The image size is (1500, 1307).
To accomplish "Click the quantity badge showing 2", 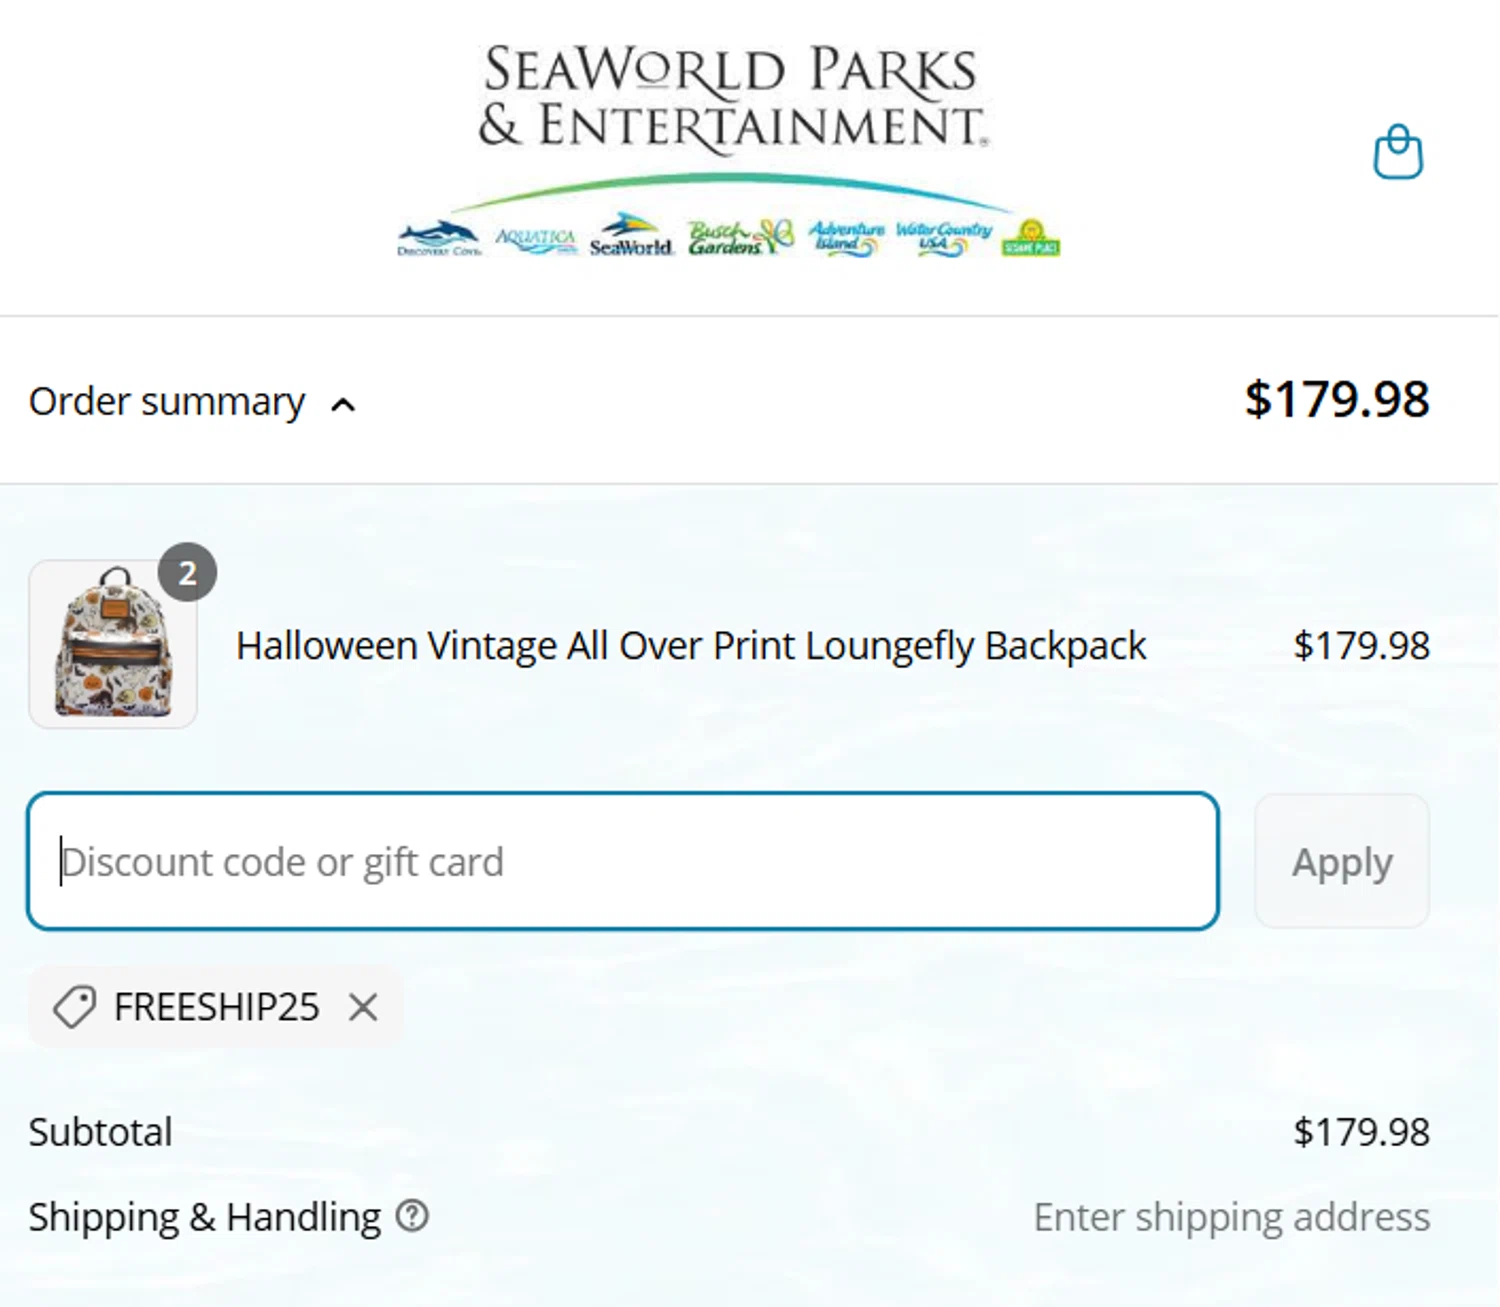I will coord(187,573).
